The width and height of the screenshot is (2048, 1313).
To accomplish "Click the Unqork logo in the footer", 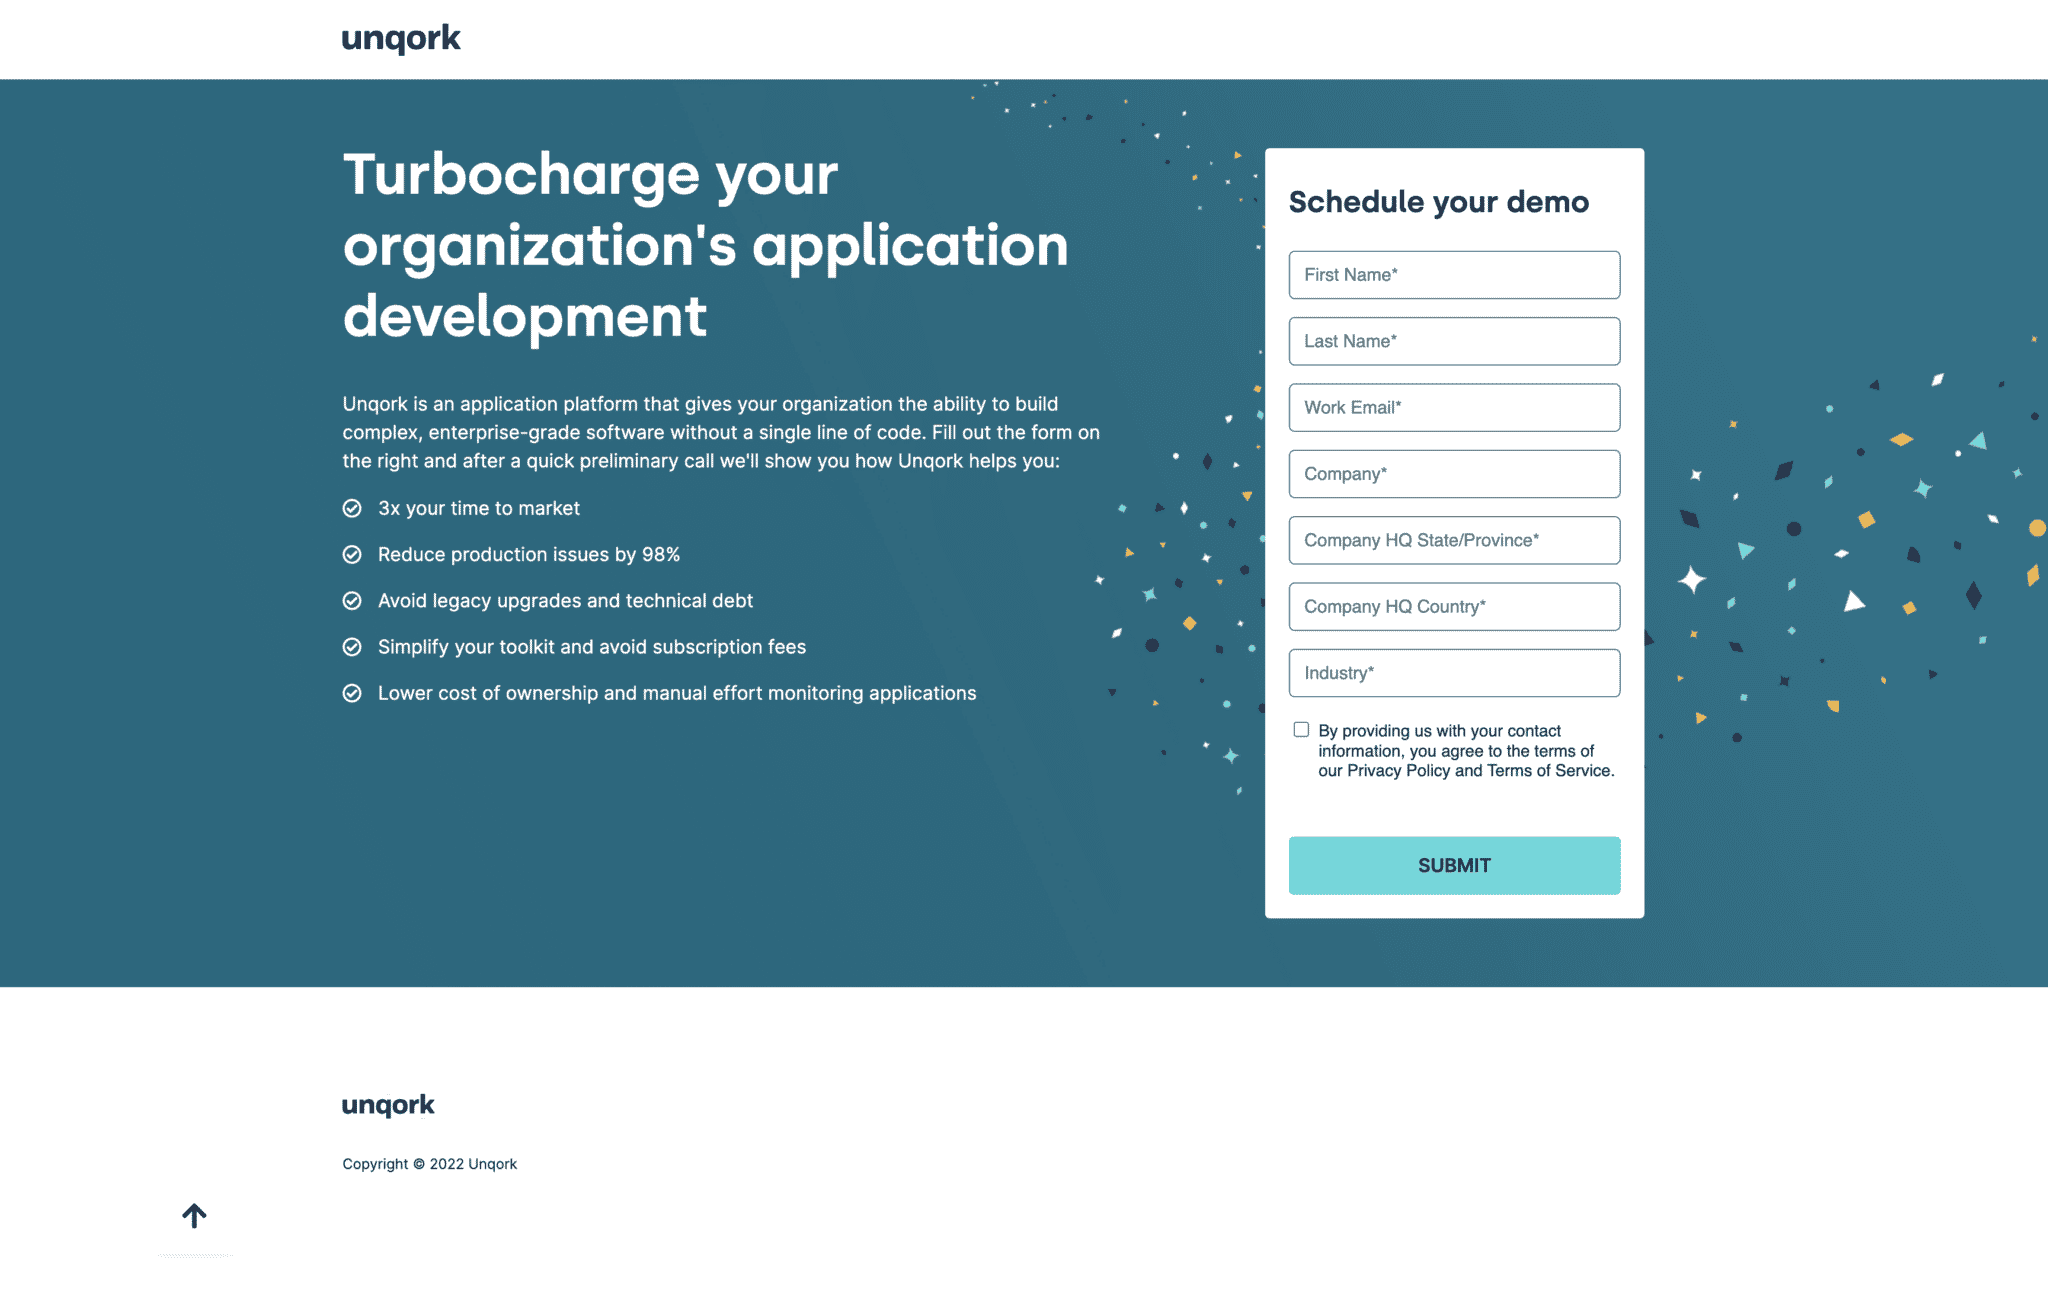I will click(x=388, y=1103).
